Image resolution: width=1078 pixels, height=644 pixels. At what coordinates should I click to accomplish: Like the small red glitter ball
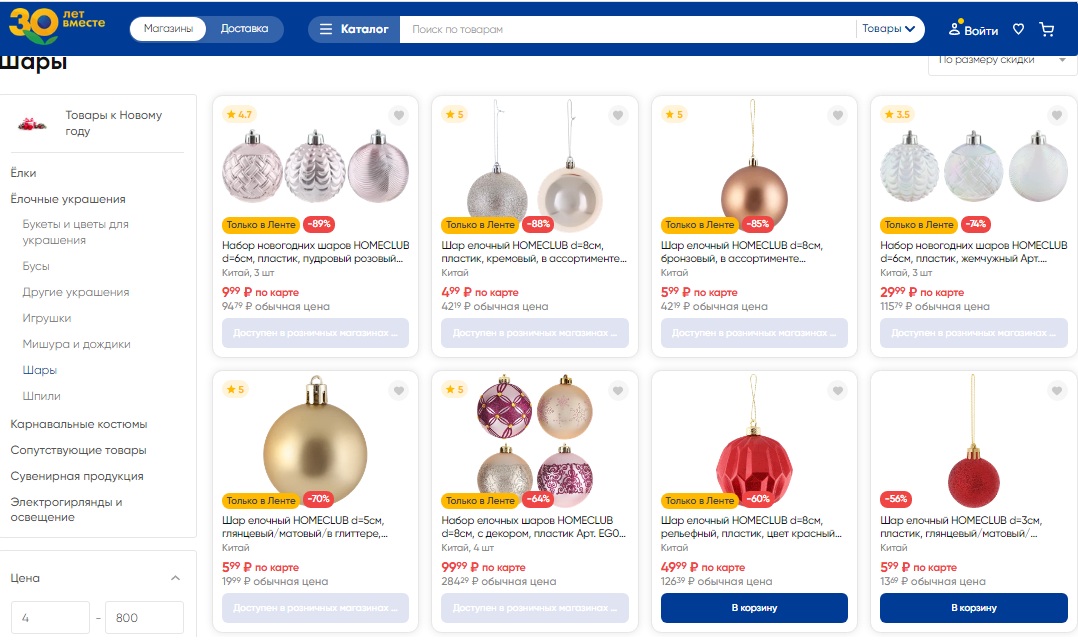coord(1056,391)
